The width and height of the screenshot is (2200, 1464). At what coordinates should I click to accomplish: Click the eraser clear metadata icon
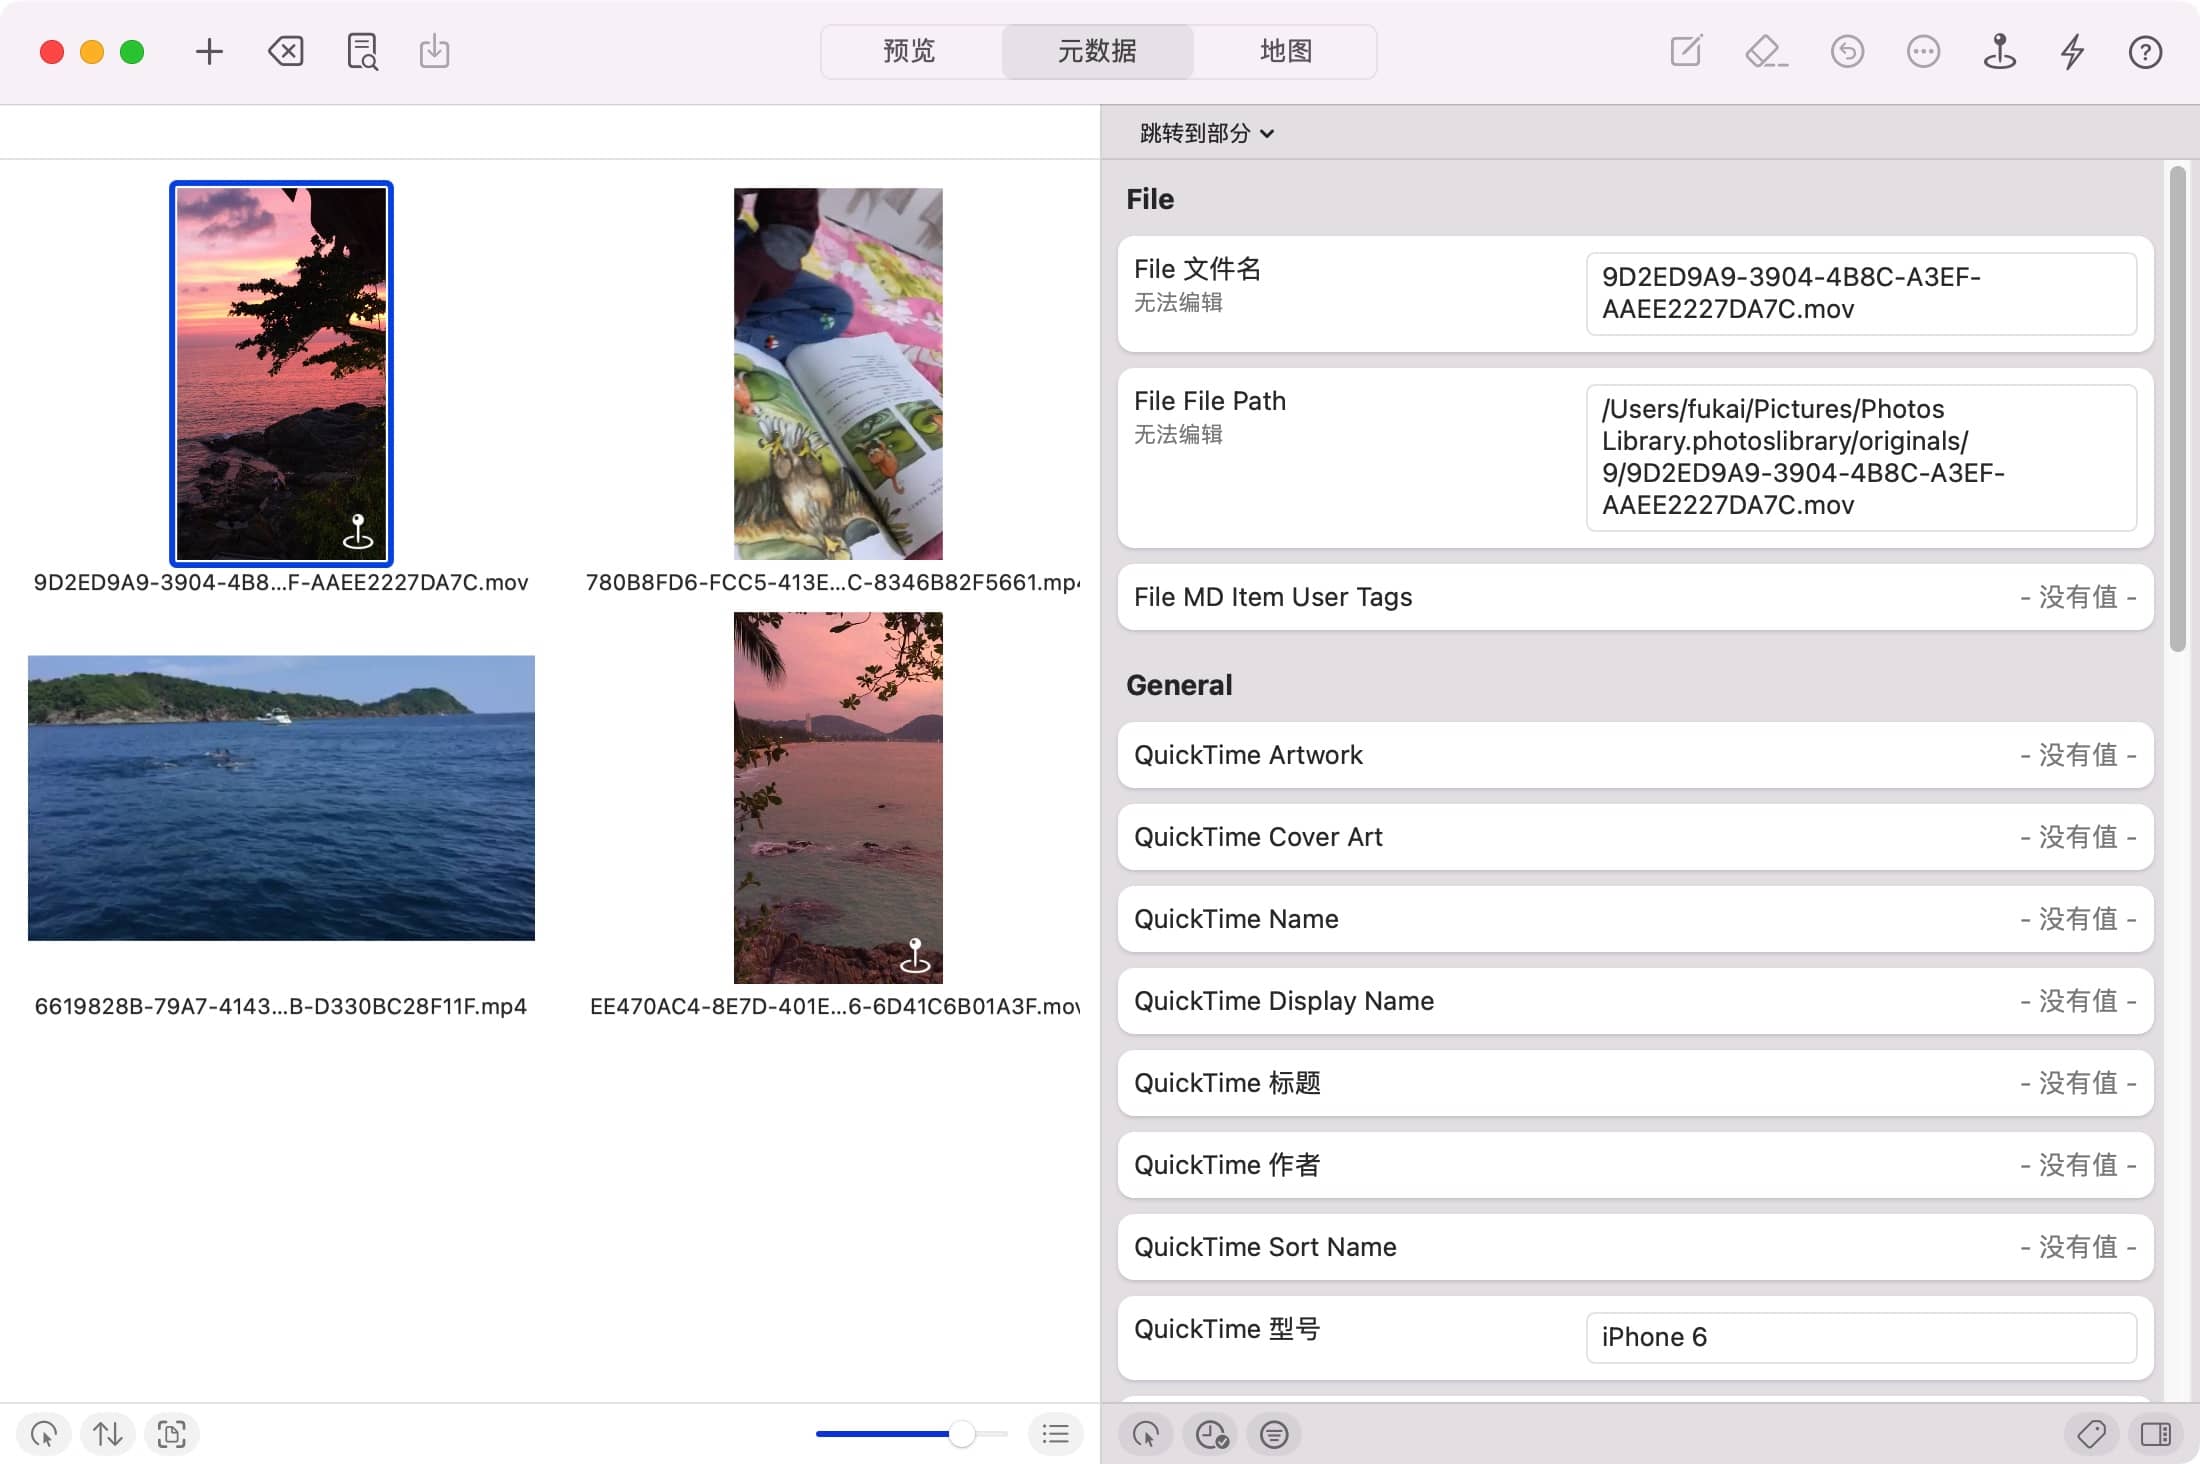tap(1766, 51)
